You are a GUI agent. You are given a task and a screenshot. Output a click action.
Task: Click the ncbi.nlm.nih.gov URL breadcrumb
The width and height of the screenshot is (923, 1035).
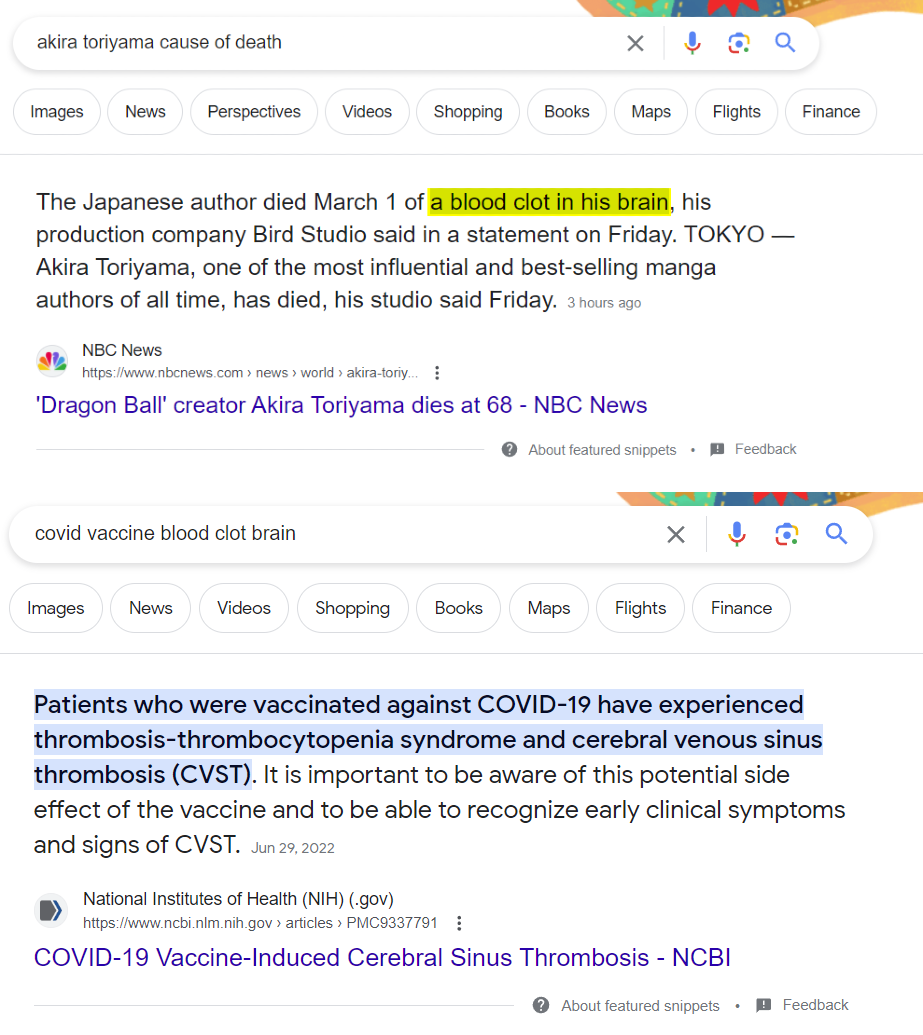point(260,923)
